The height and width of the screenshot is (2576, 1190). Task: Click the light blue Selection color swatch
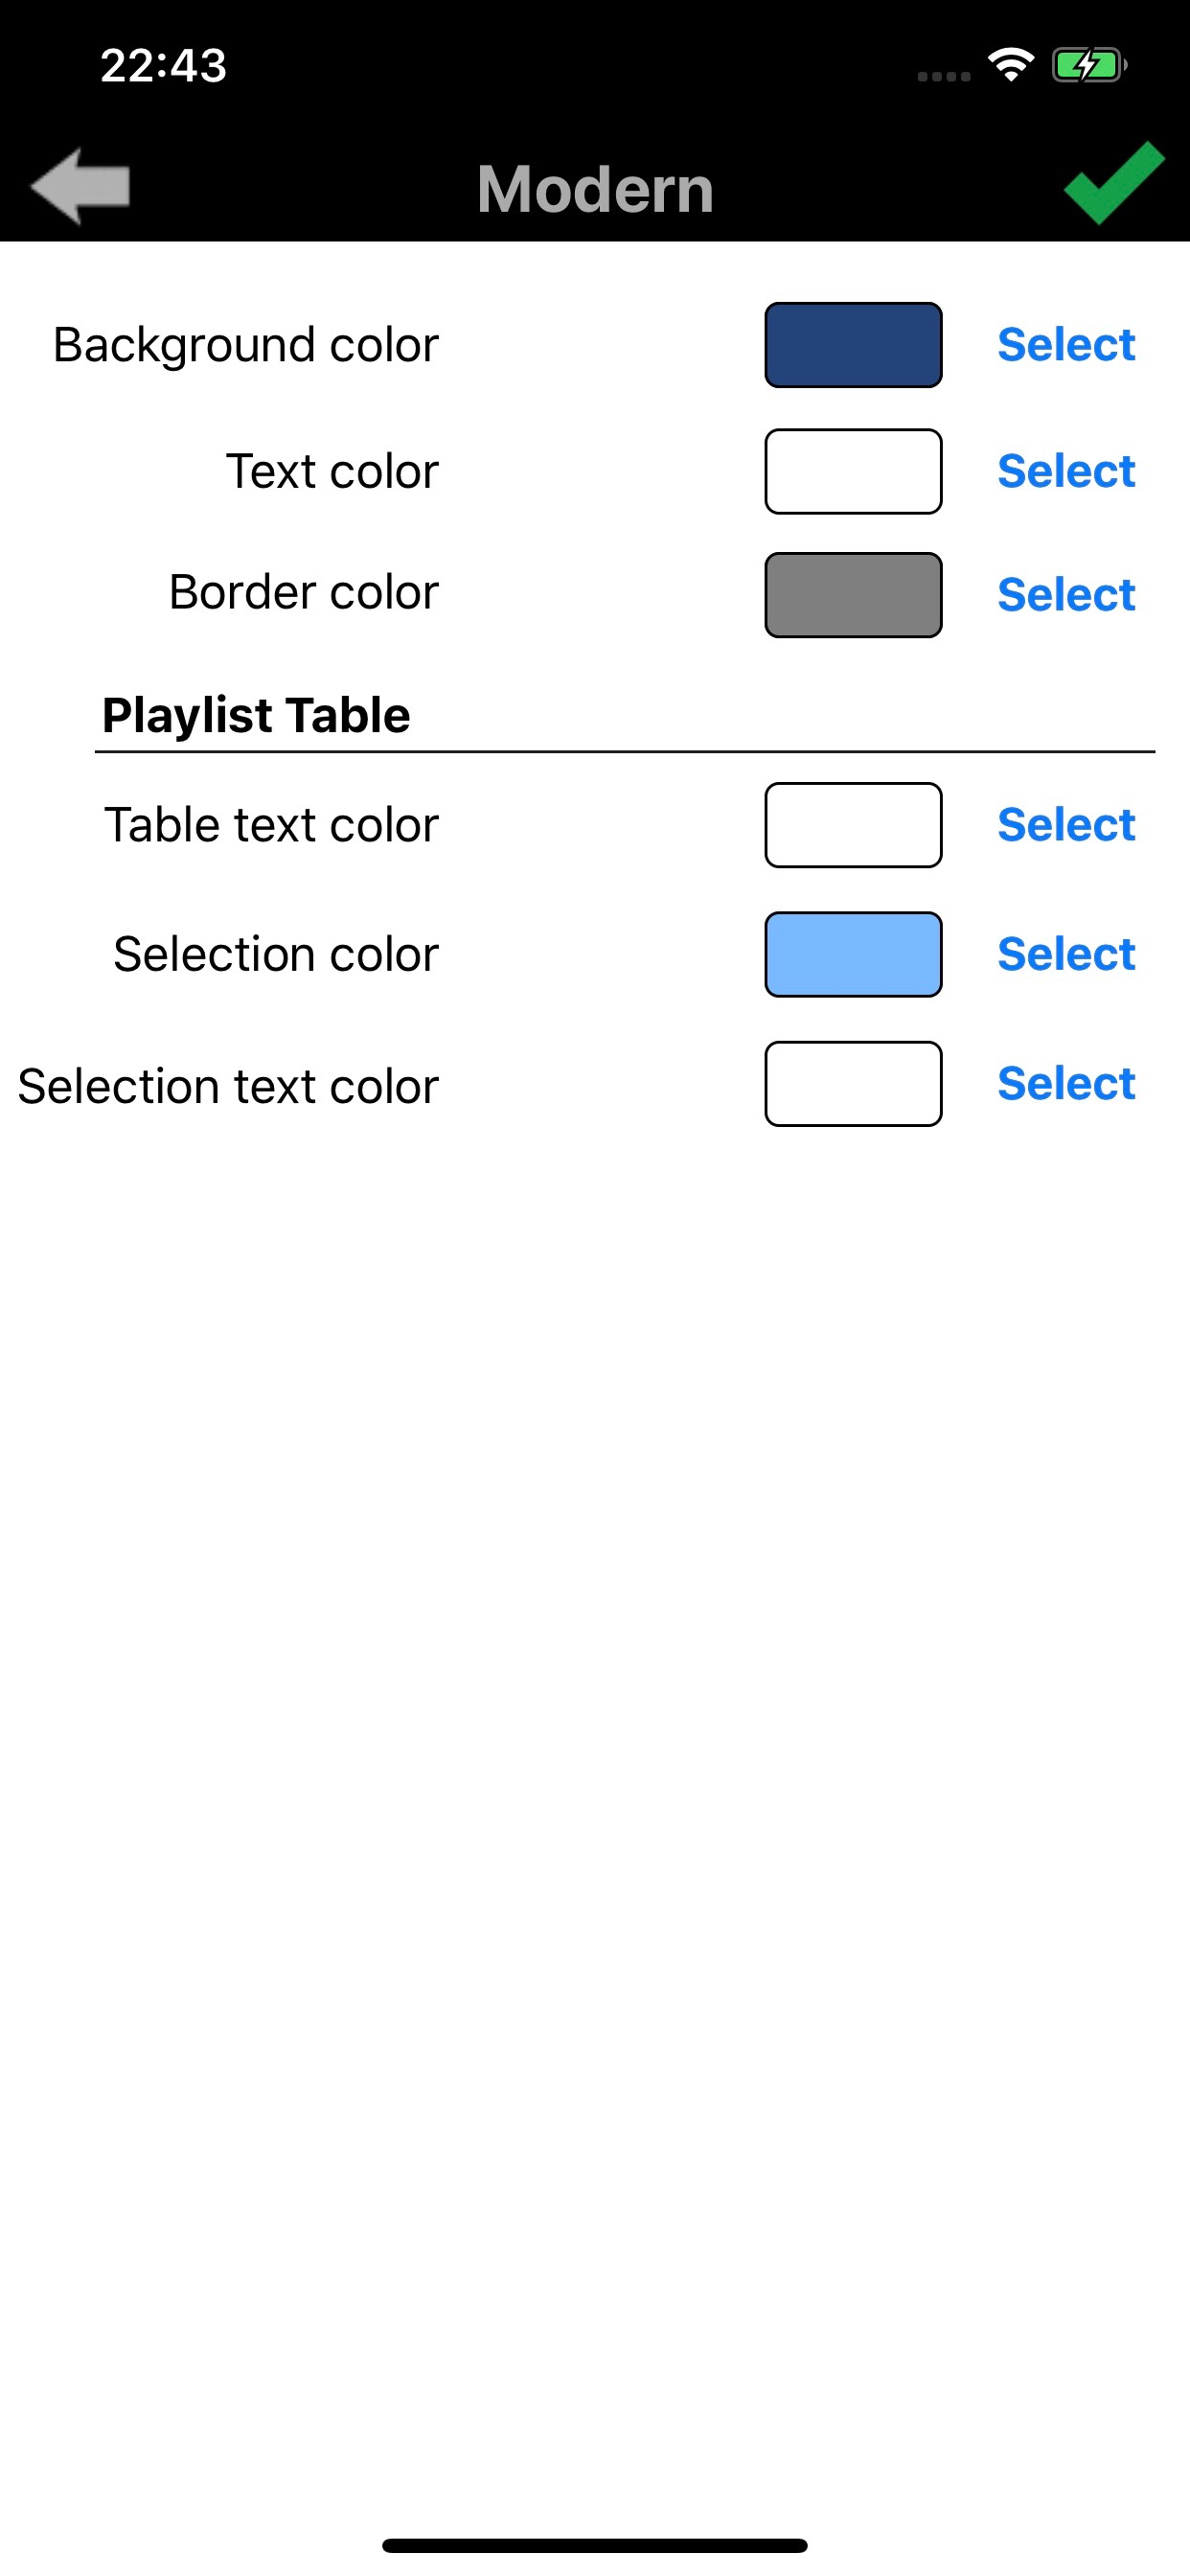click(x=853, y=954)
